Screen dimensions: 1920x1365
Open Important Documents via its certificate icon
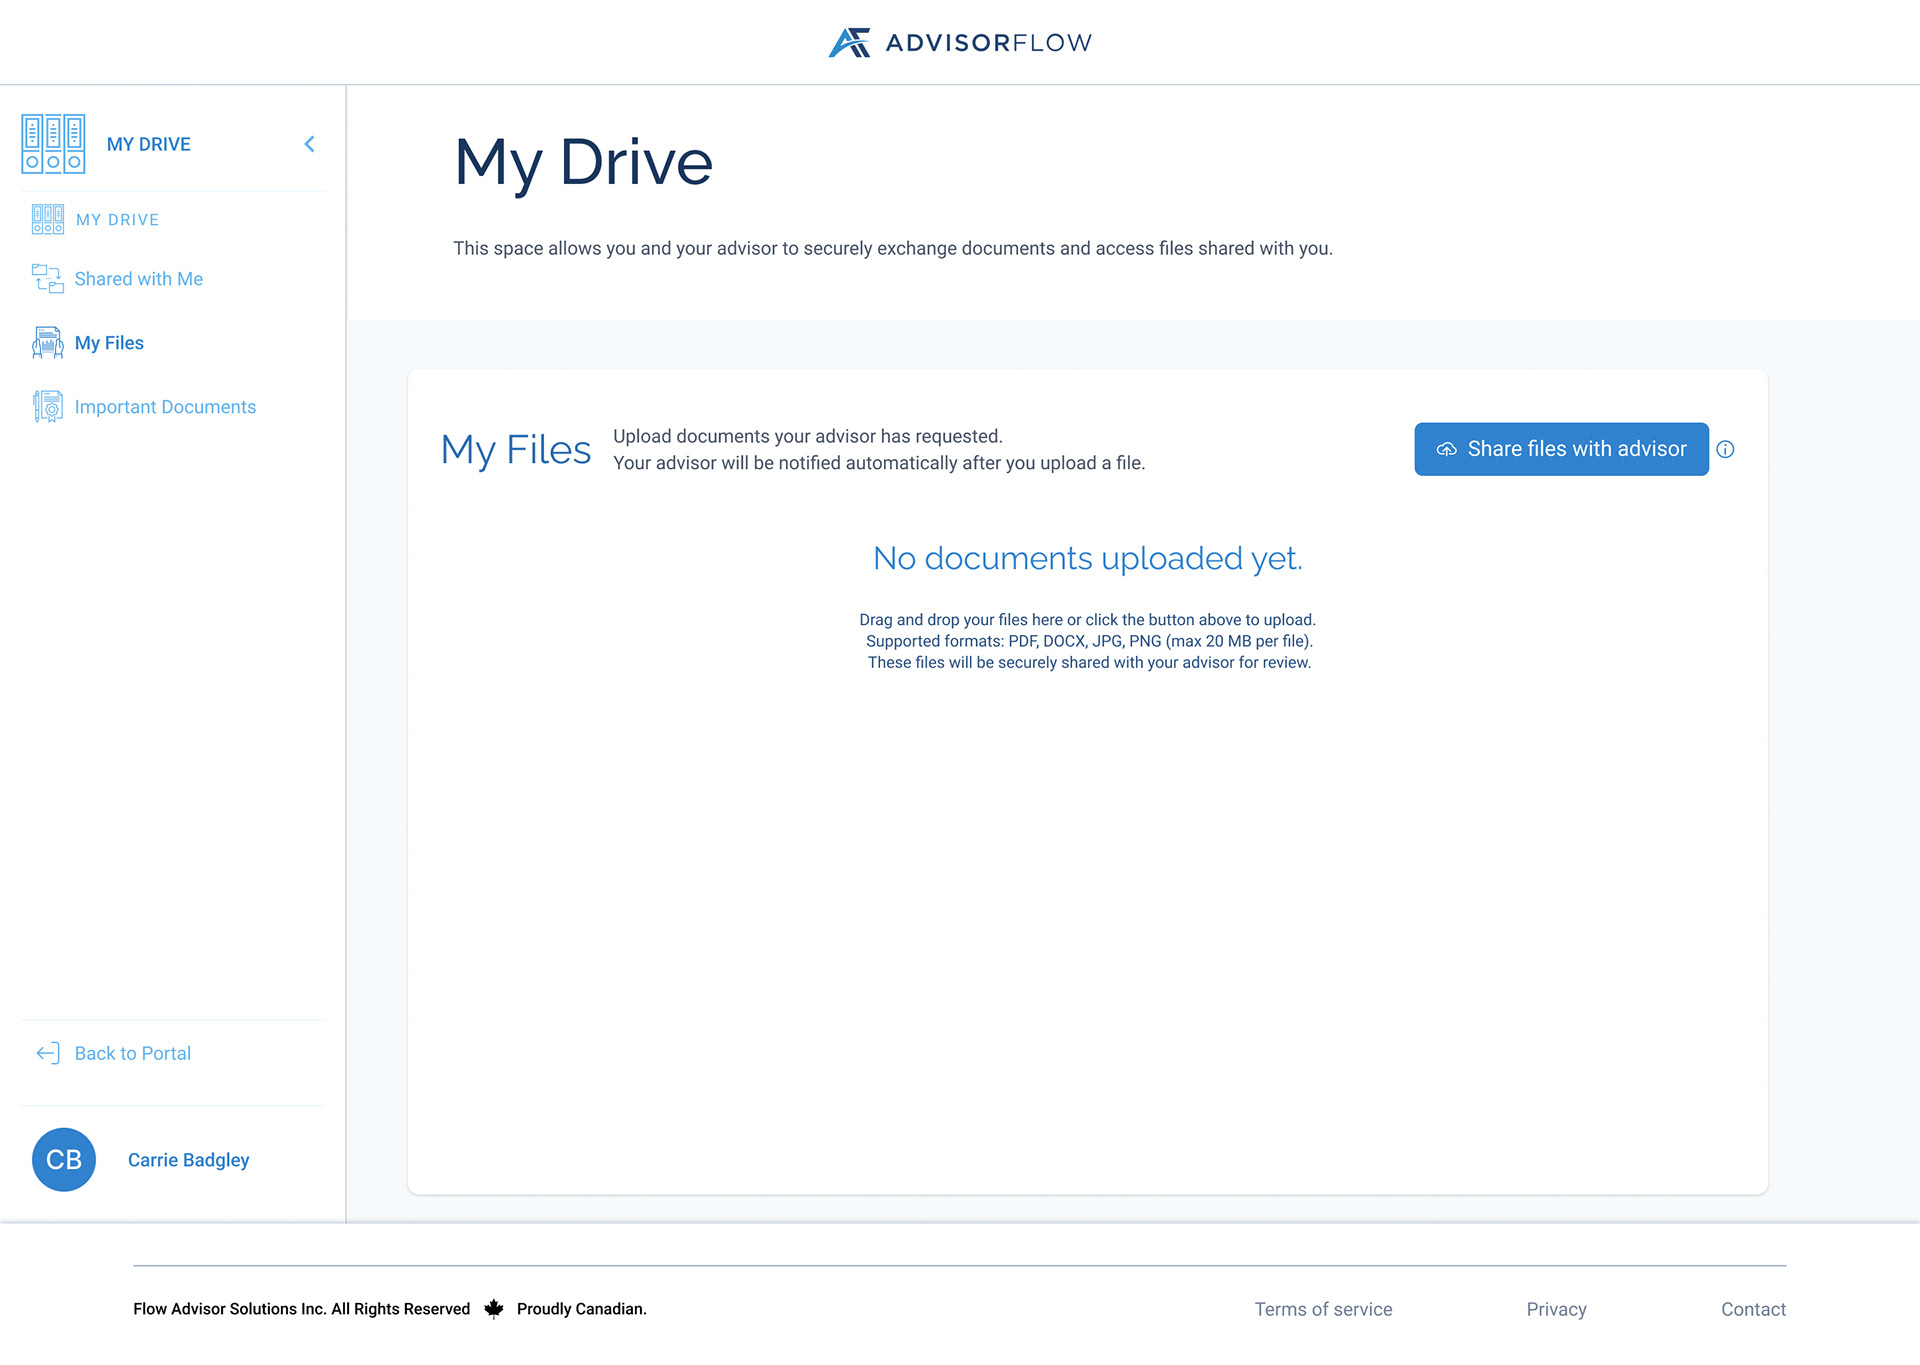pos(46,406)
